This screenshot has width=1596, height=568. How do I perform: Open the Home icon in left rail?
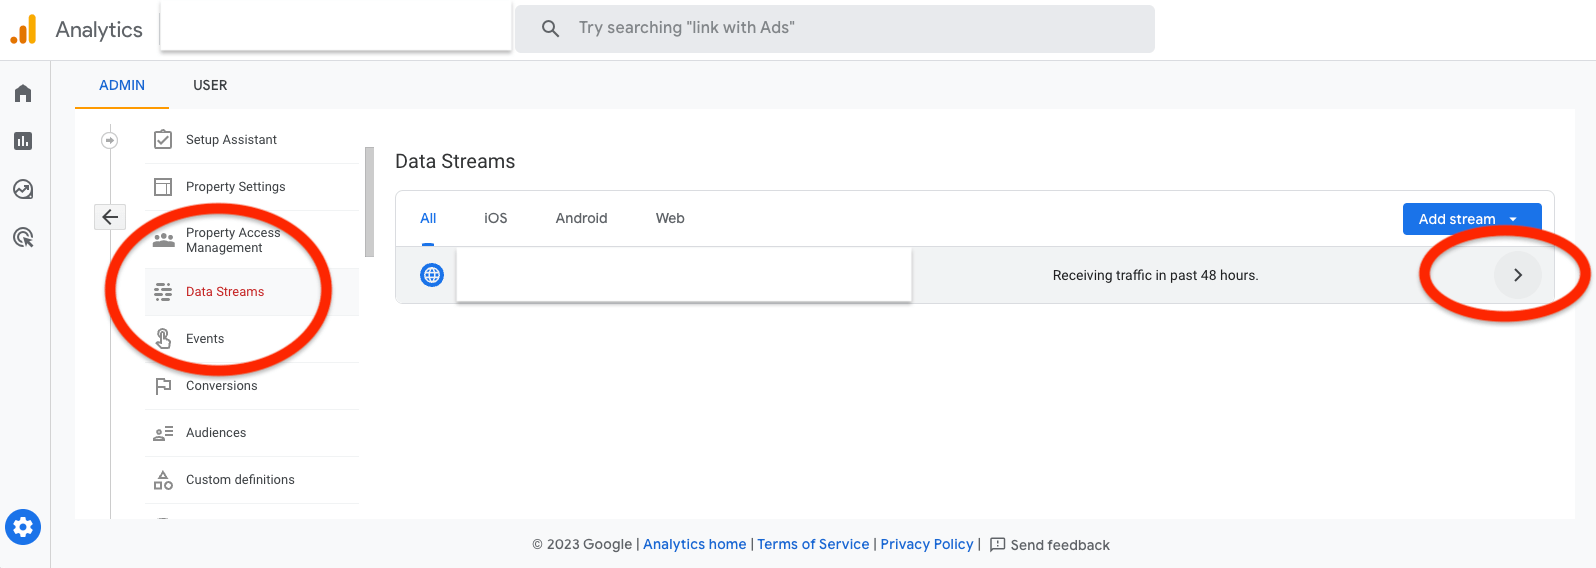(23, 93)
